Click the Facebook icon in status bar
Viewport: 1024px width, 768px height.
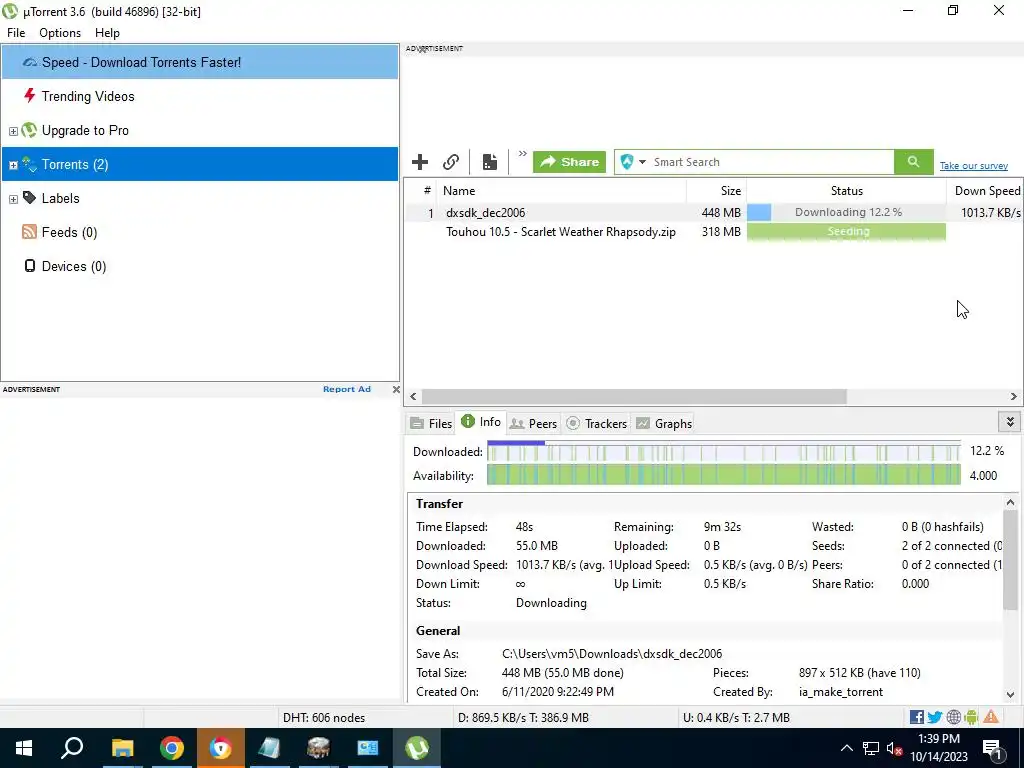(917, 717)
